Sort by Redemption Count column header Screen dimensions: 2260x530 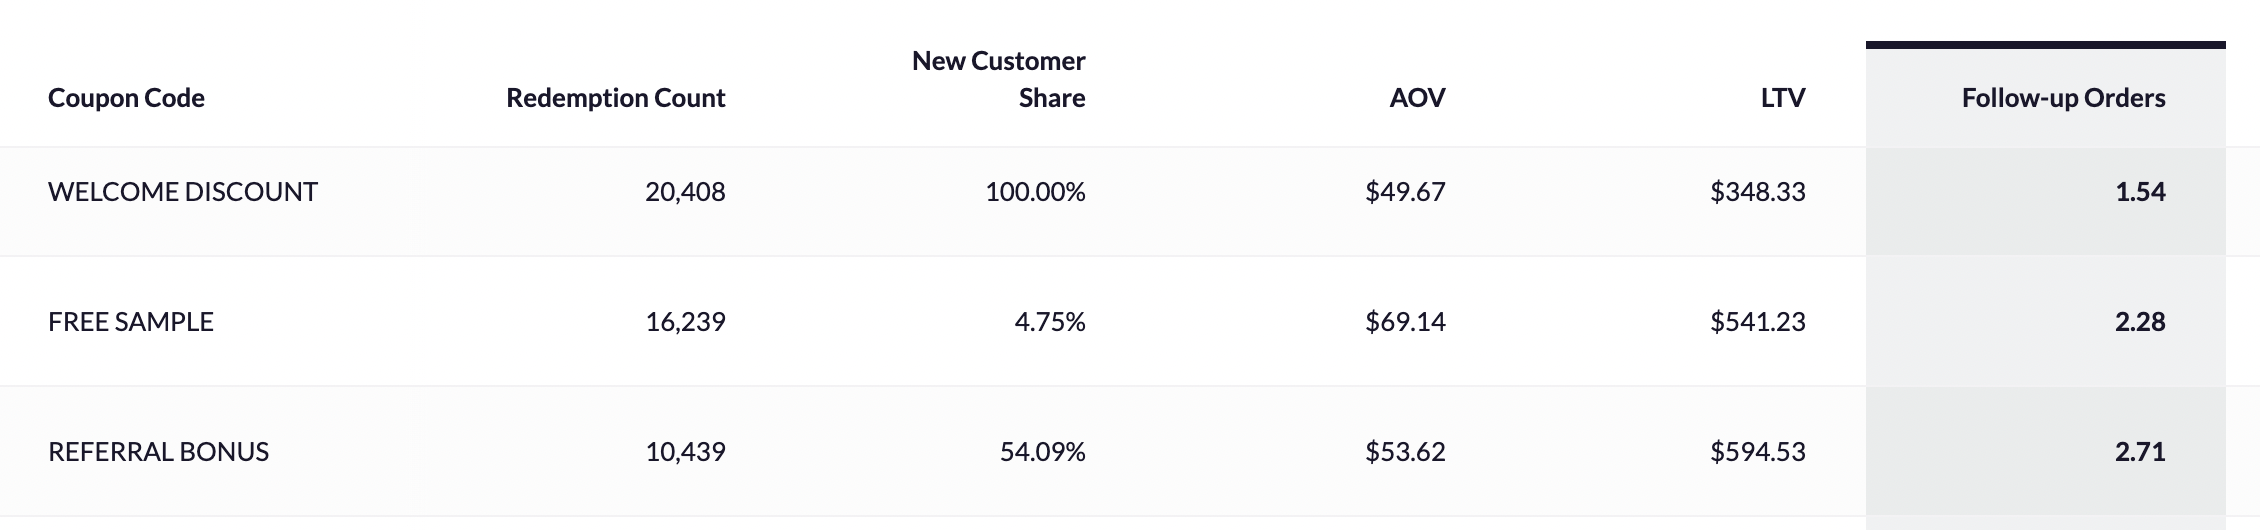coord(616,98)
